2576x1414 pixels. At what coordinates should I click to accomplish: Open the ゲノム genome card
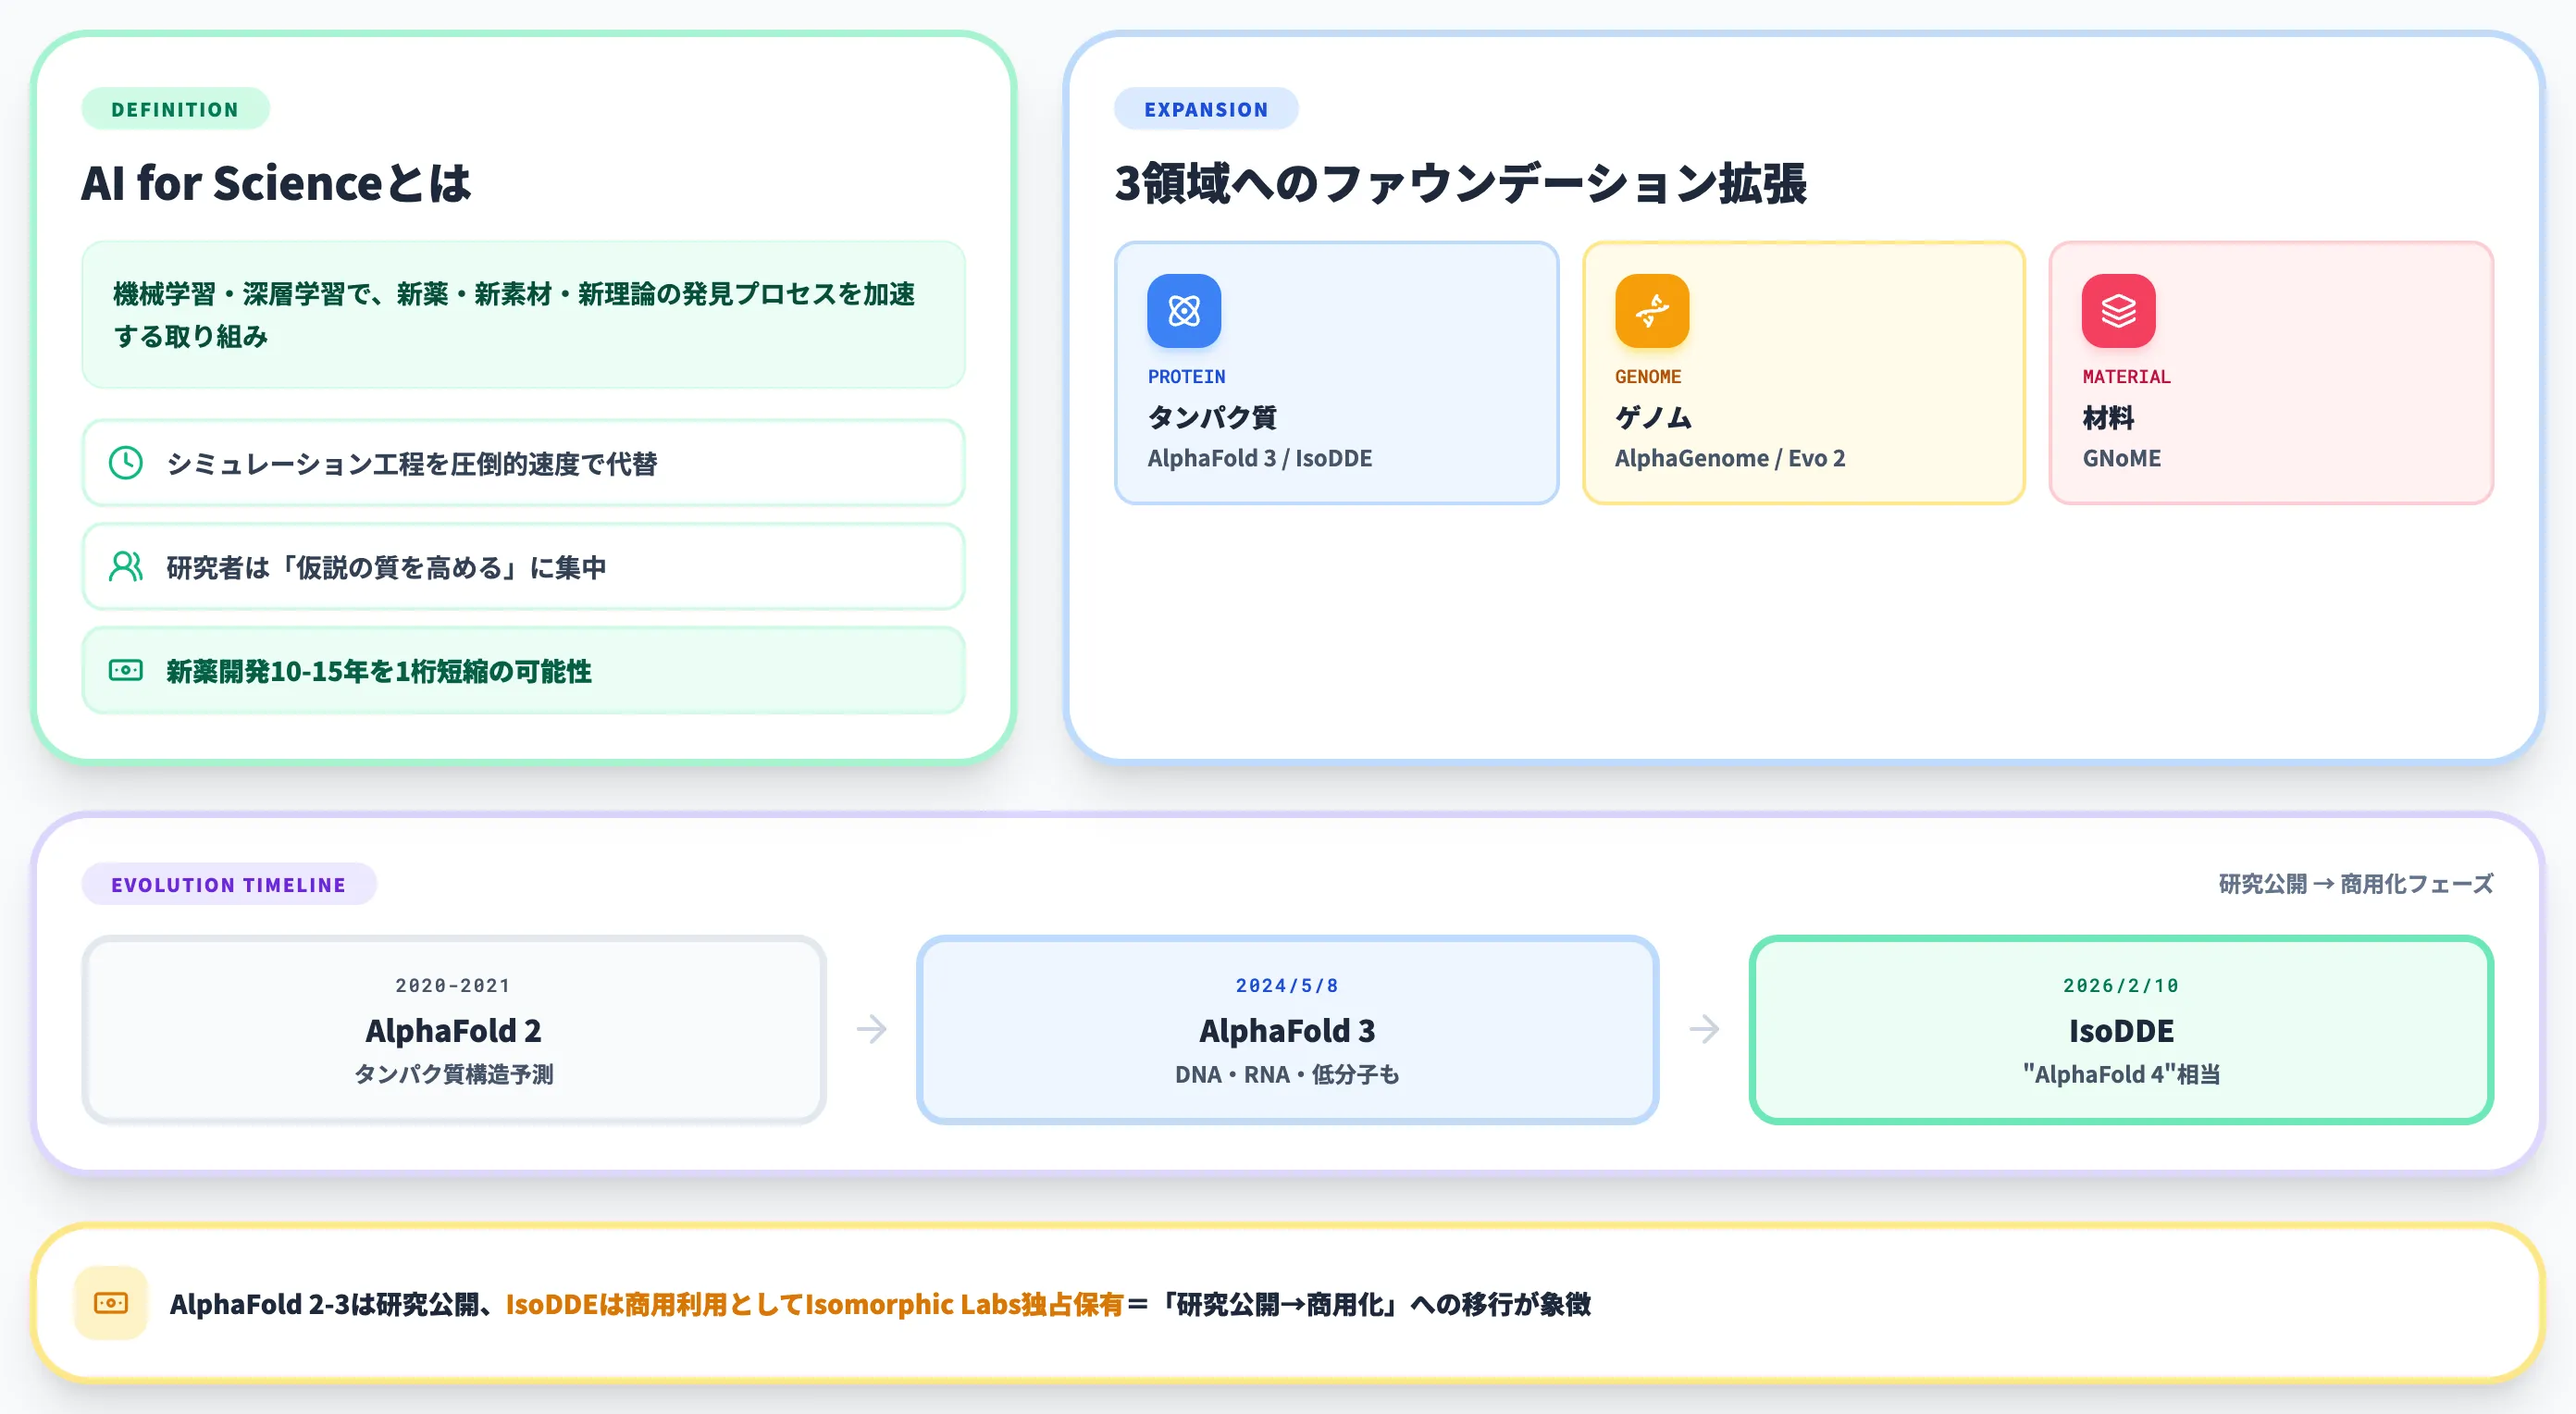[x=1803, y=373]
